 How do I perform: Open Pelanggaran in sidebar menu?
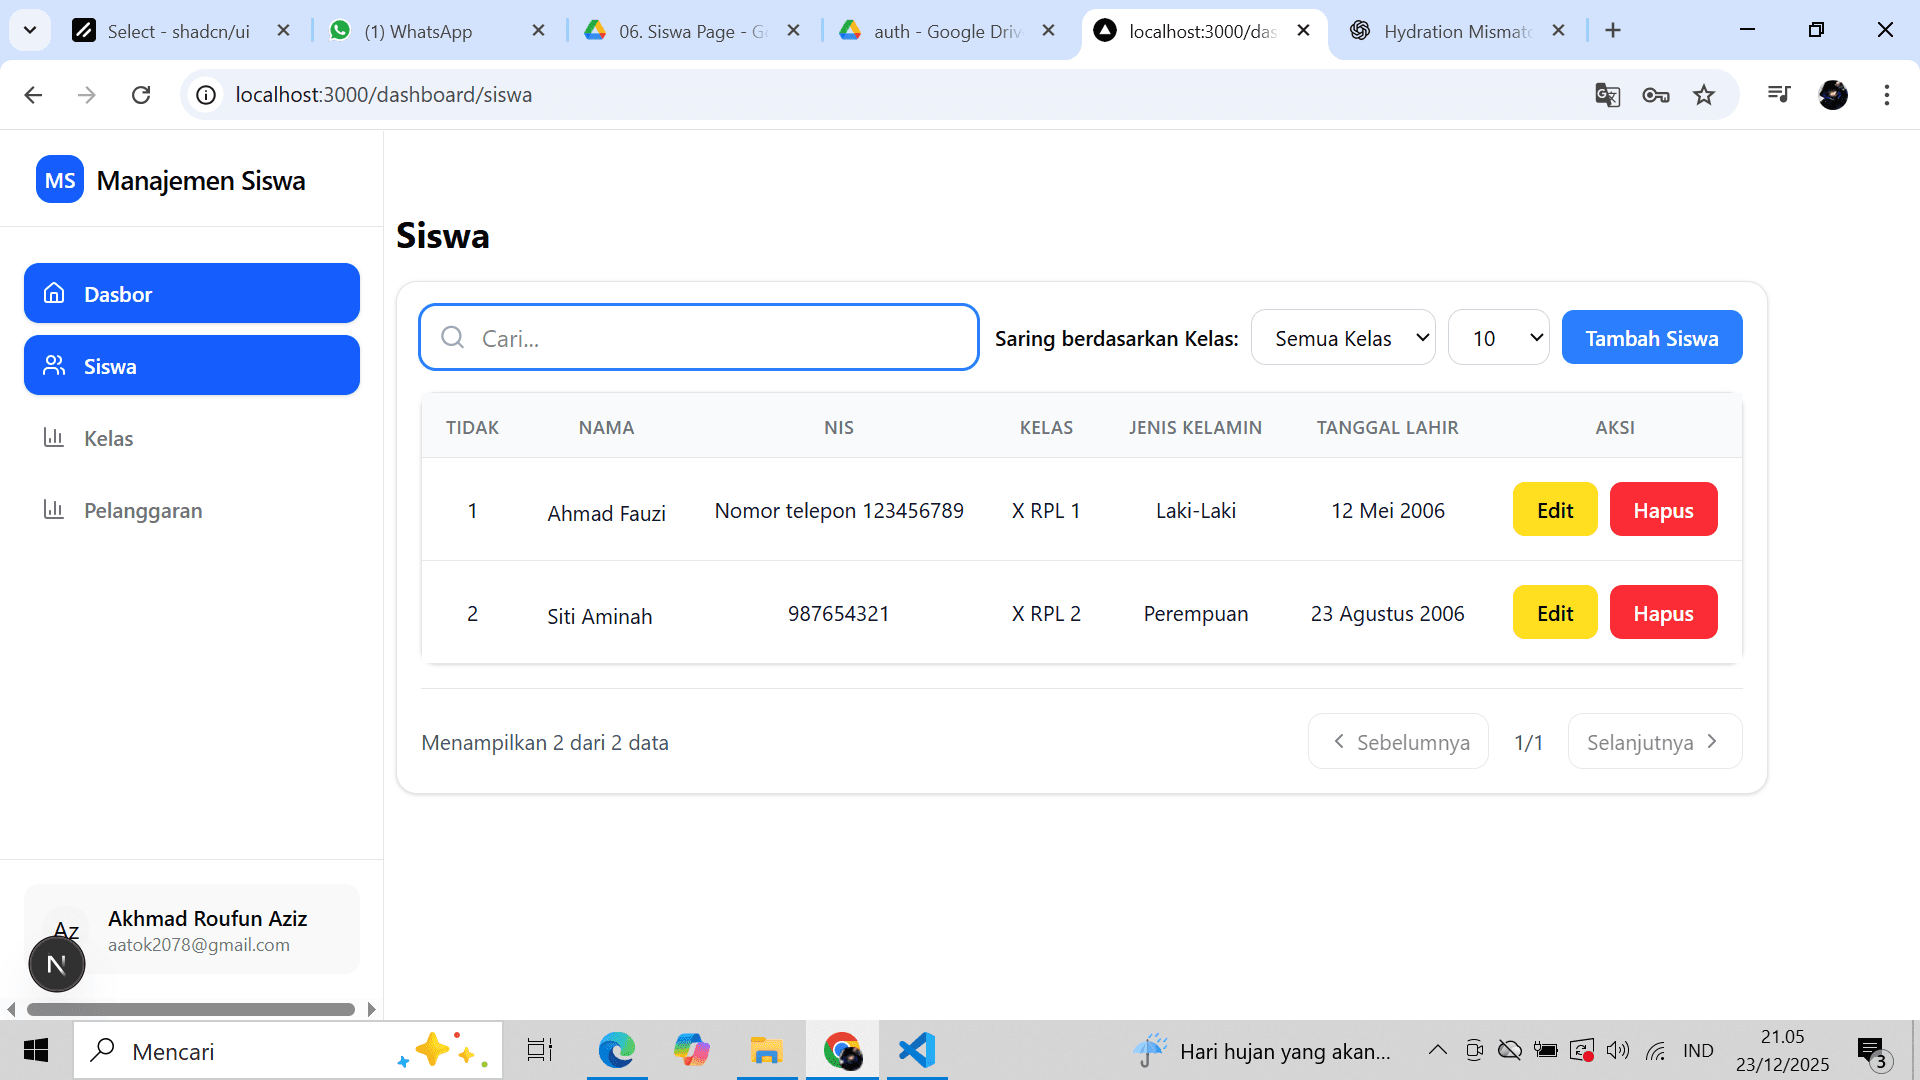click(192, 510)
